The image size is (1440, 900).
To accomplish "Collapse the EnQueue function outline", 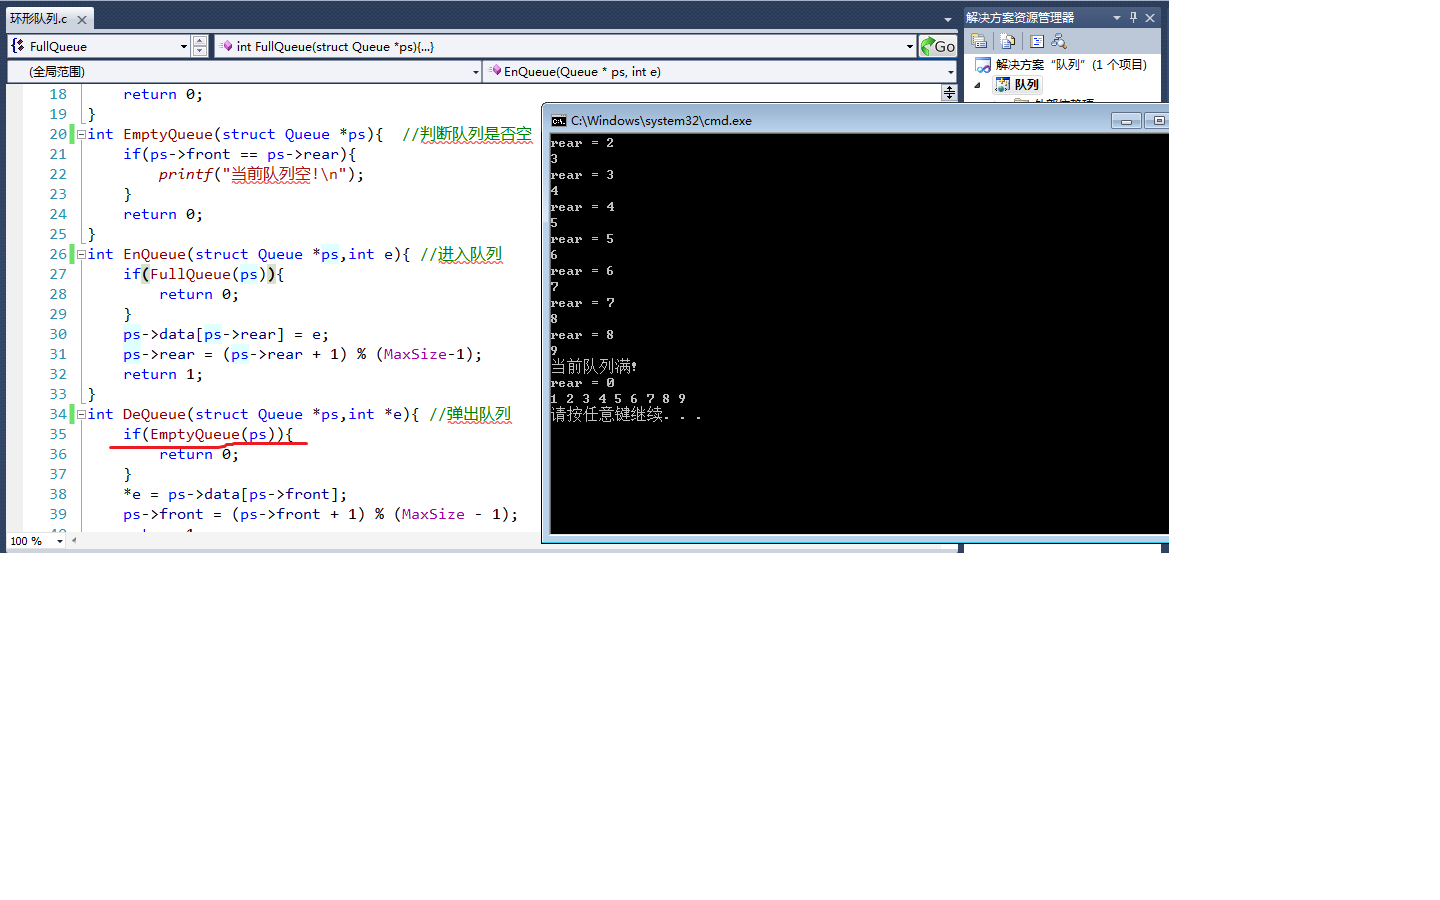I will [81, 254].
